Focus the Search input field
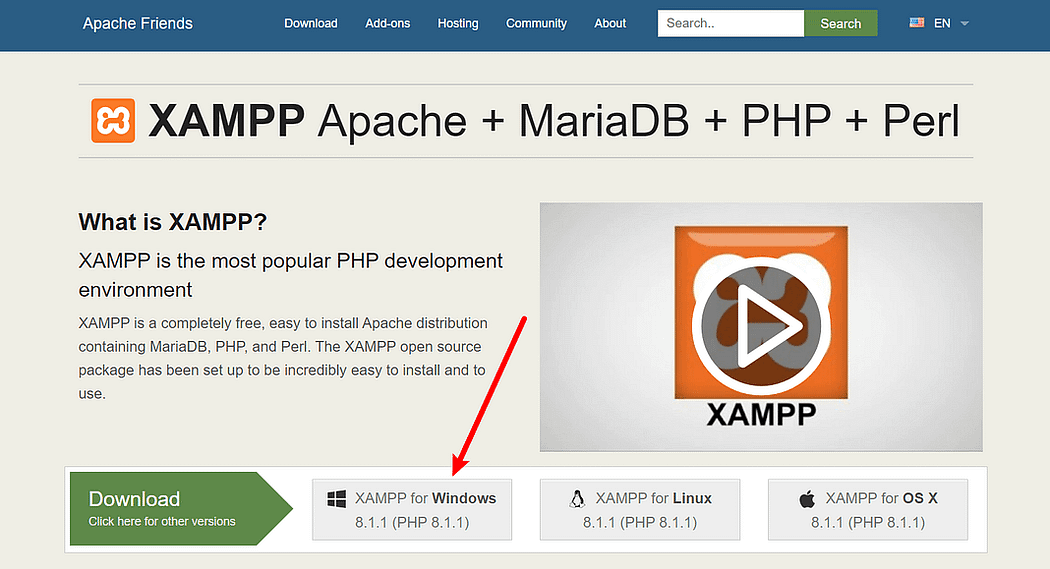 [731, 23]
